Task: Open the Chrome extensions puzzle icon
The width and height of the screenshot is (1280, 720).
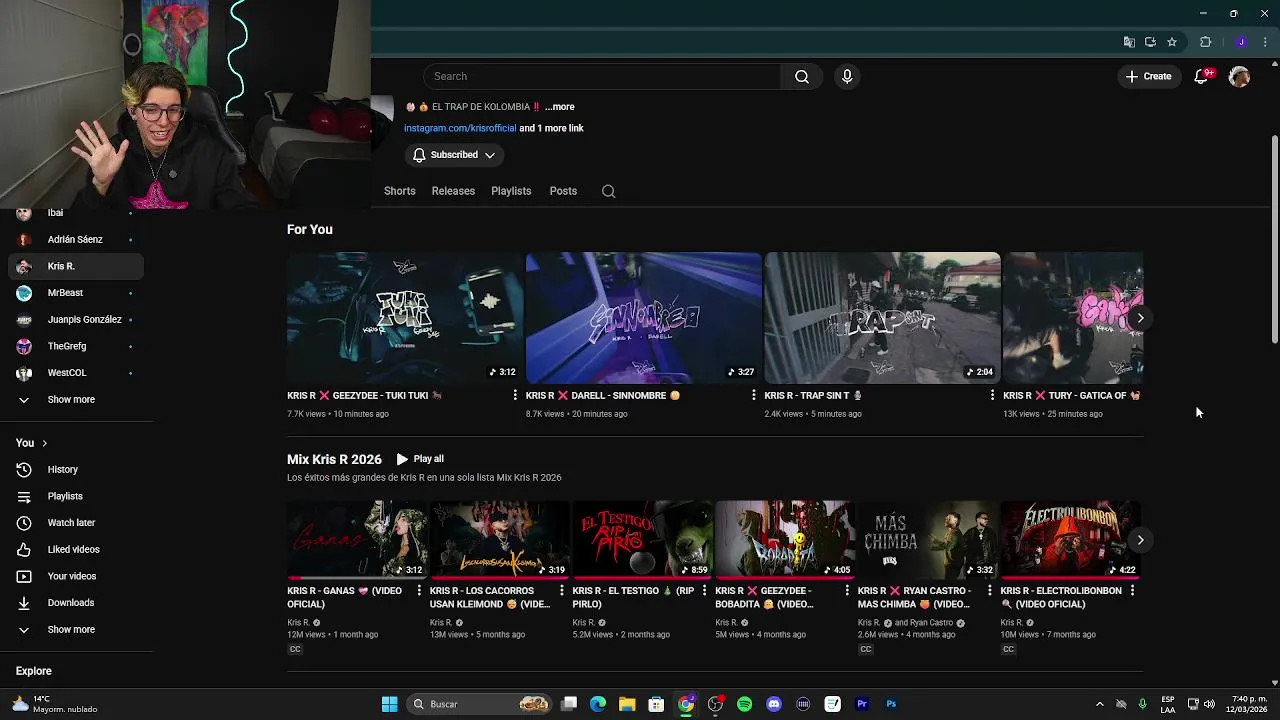Action: click(x=1205, y=42)
